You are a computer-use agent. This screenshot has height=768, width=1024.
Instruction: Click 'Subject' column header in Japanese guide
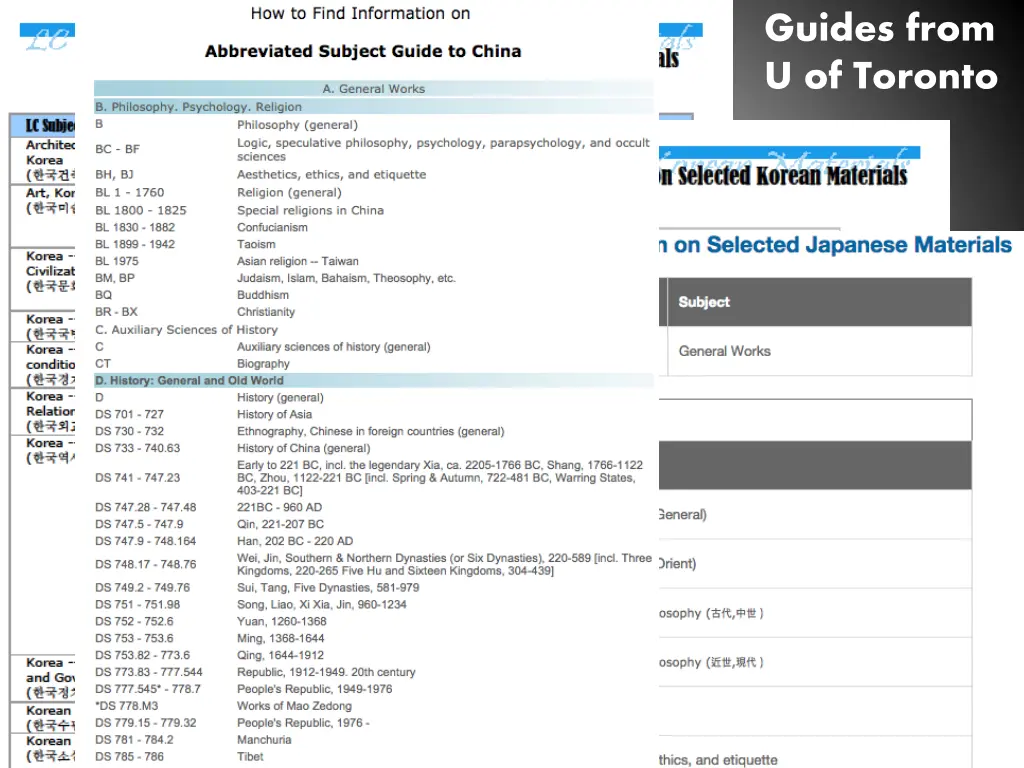tap(703, 302)
